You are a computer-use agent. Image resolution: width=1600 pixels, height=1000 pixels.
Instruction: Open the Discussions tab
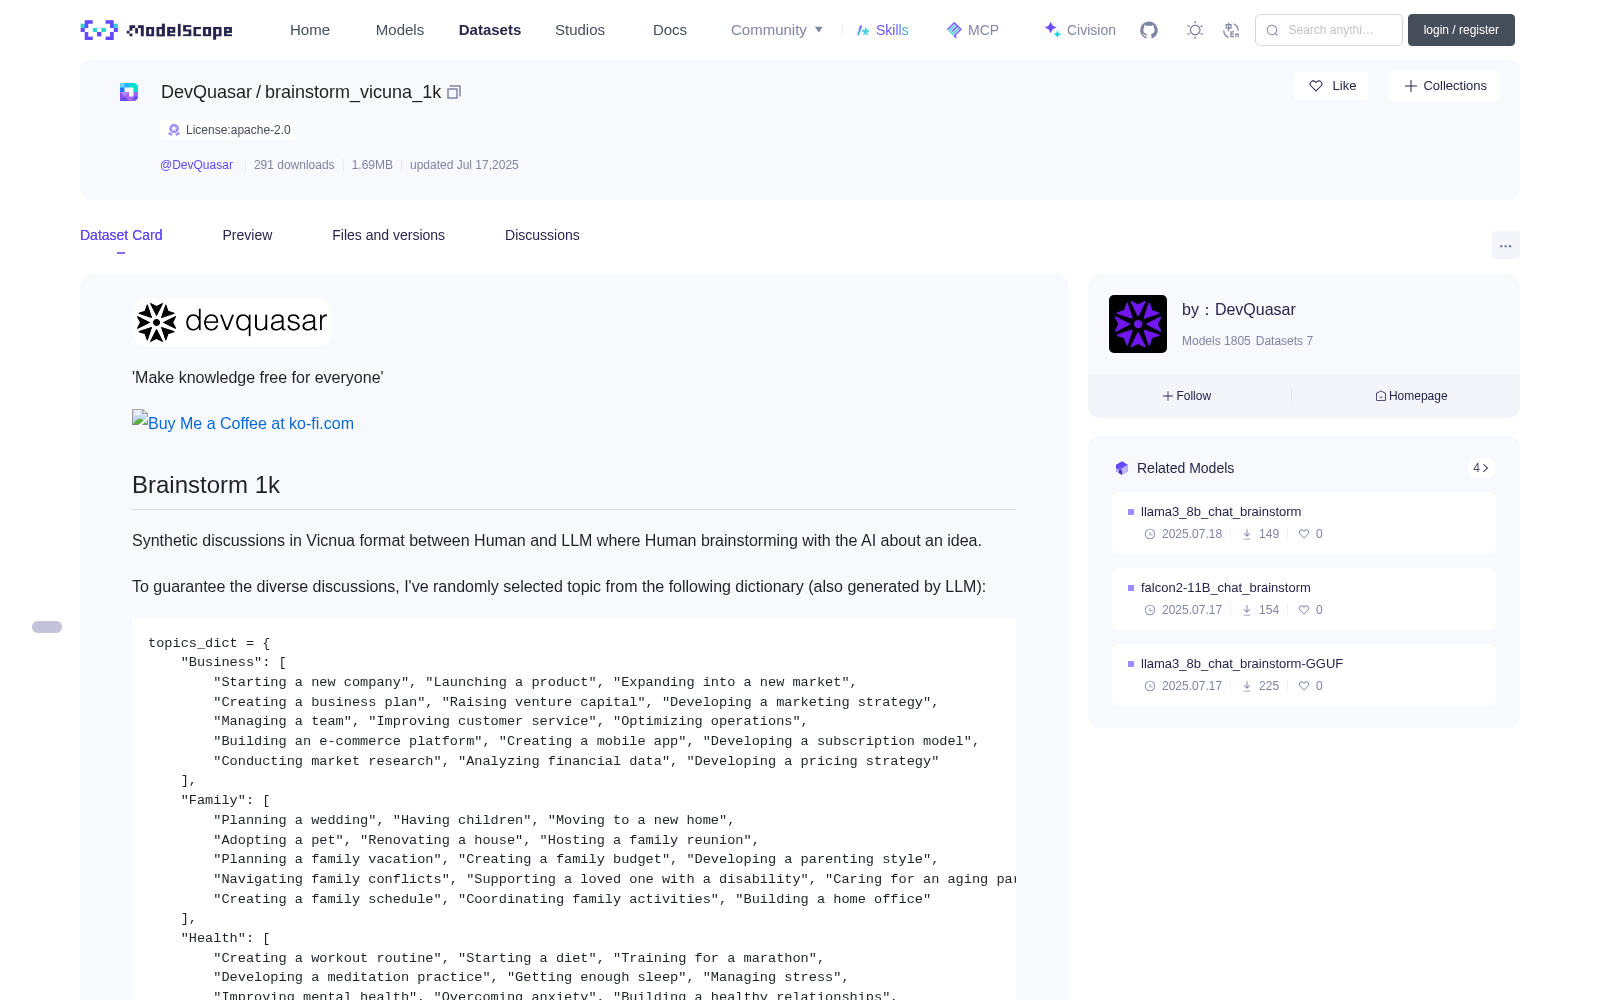click(542, 235)
